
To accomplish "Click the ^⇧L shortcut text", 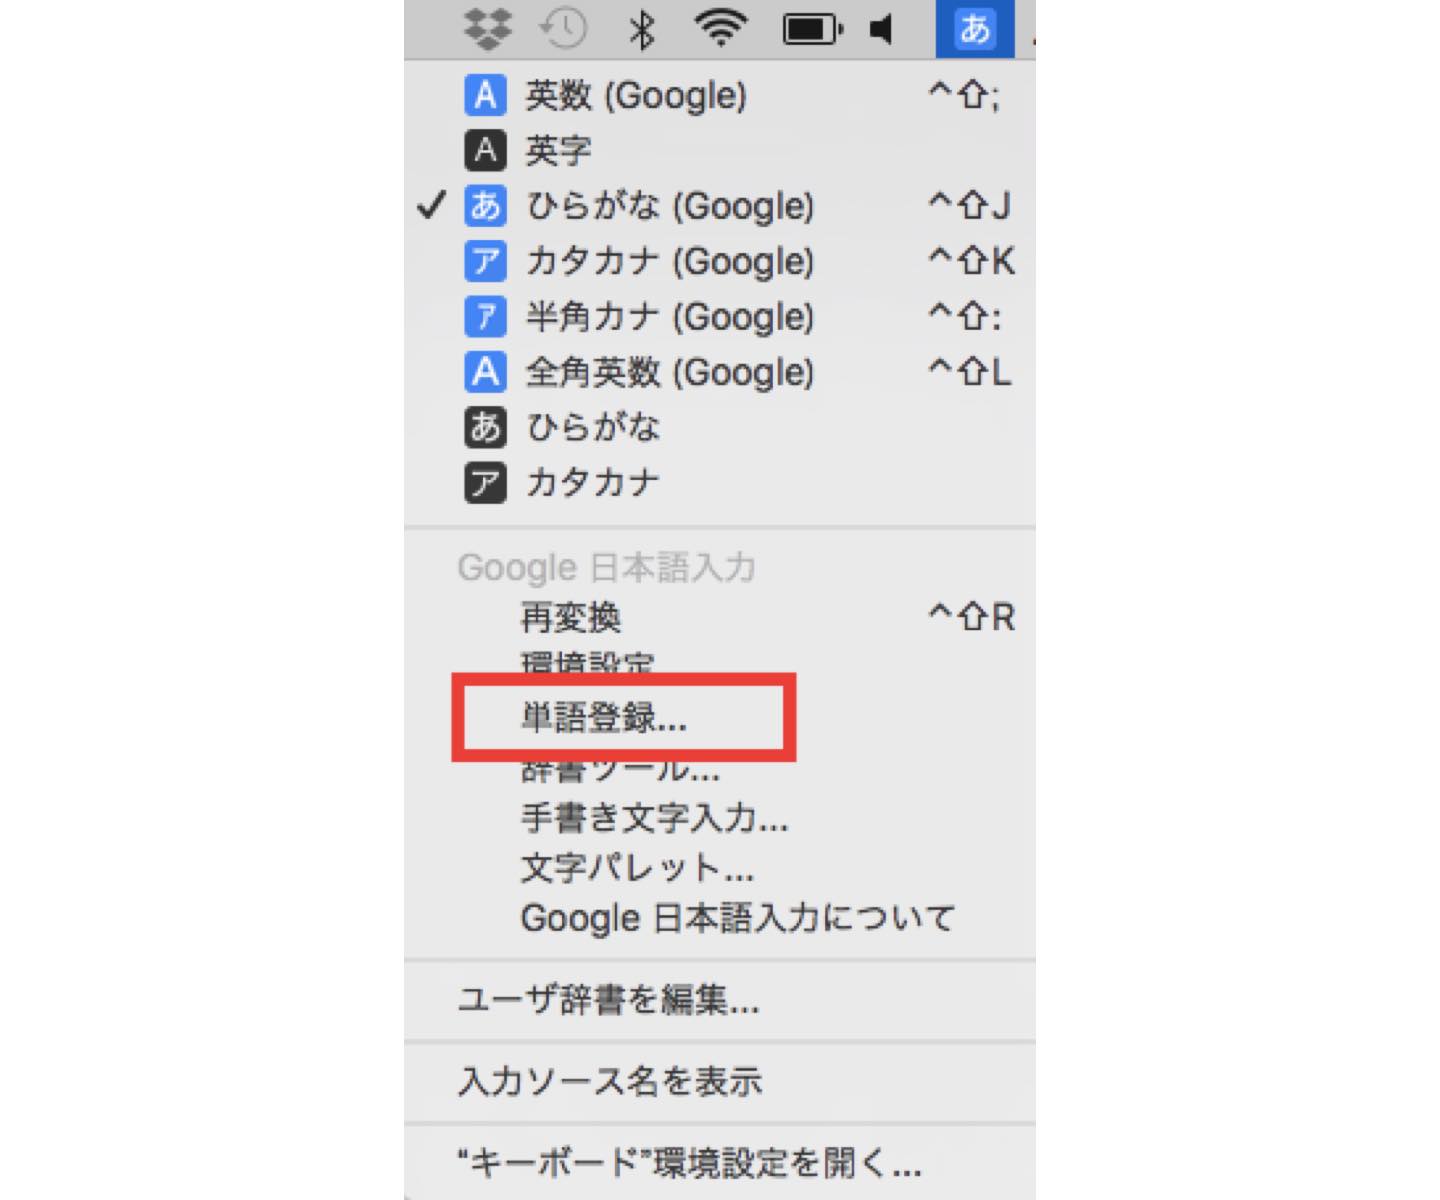I will tap(969, 372).
